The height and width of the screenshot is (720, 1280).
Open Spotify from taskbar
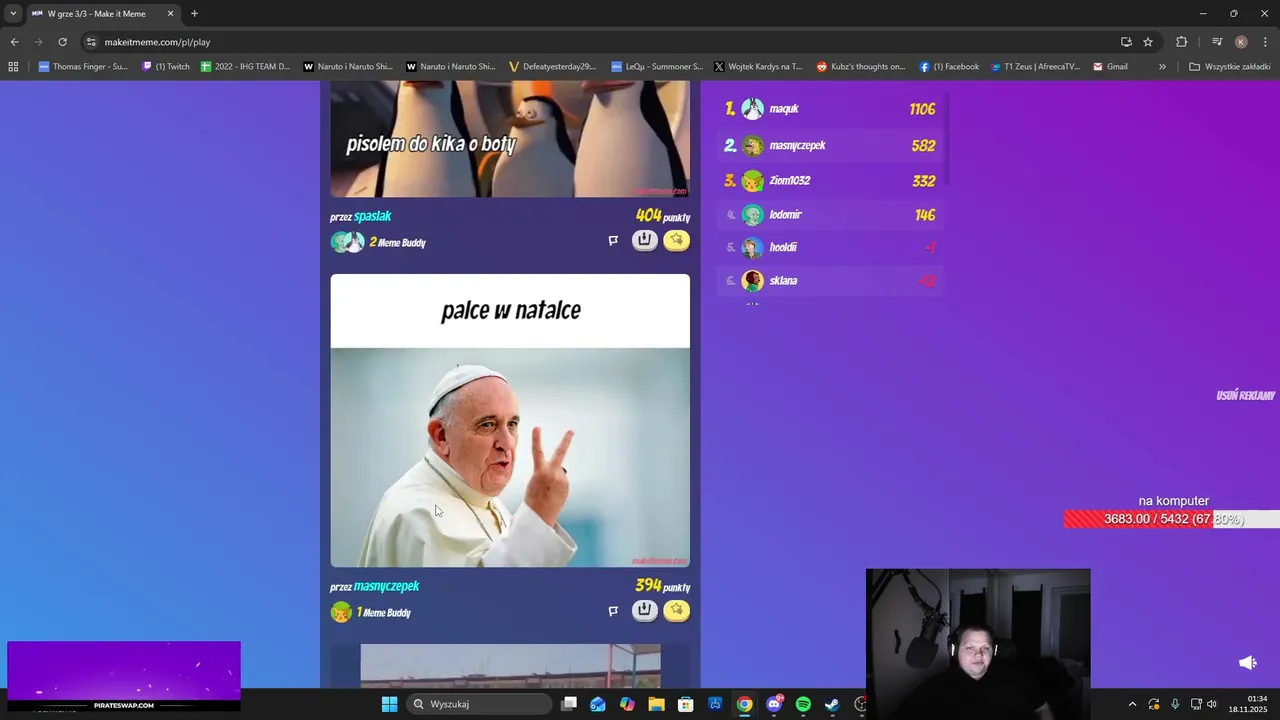click(803, 704)
